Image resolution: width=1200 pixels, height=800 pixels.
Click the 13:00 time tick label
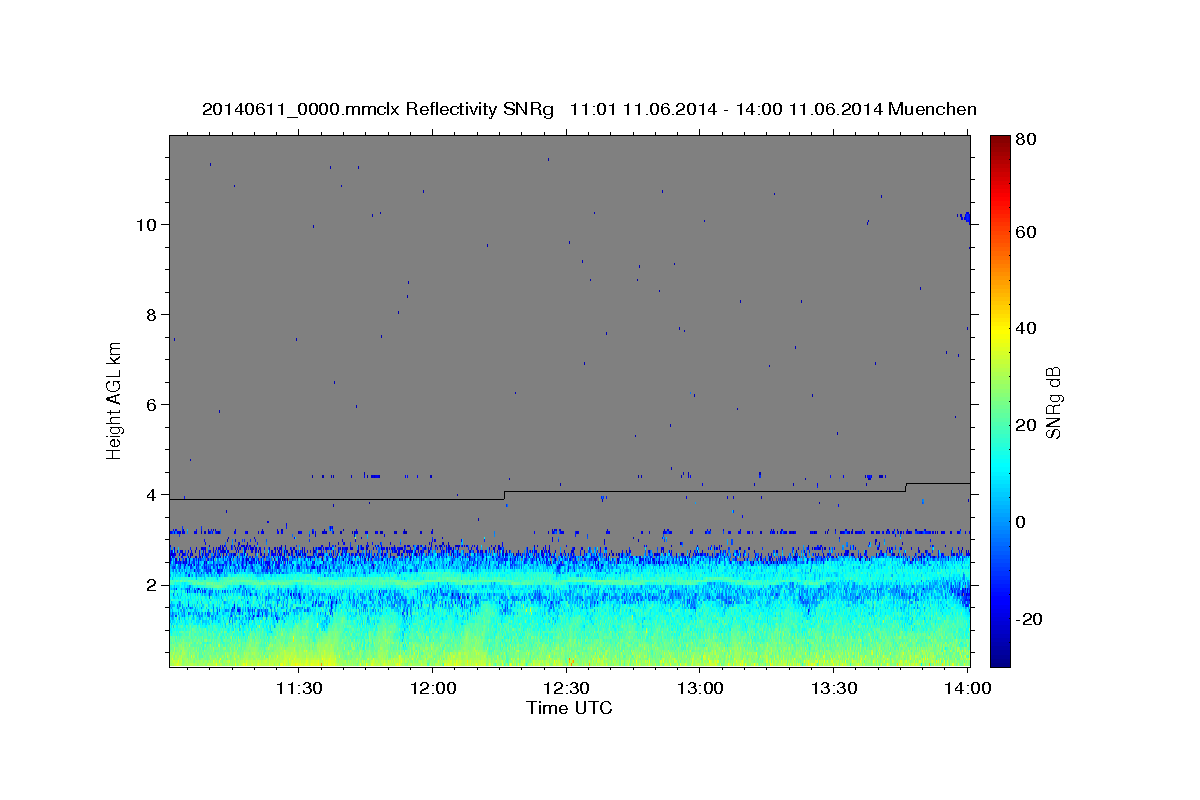[x=701, y=688]
